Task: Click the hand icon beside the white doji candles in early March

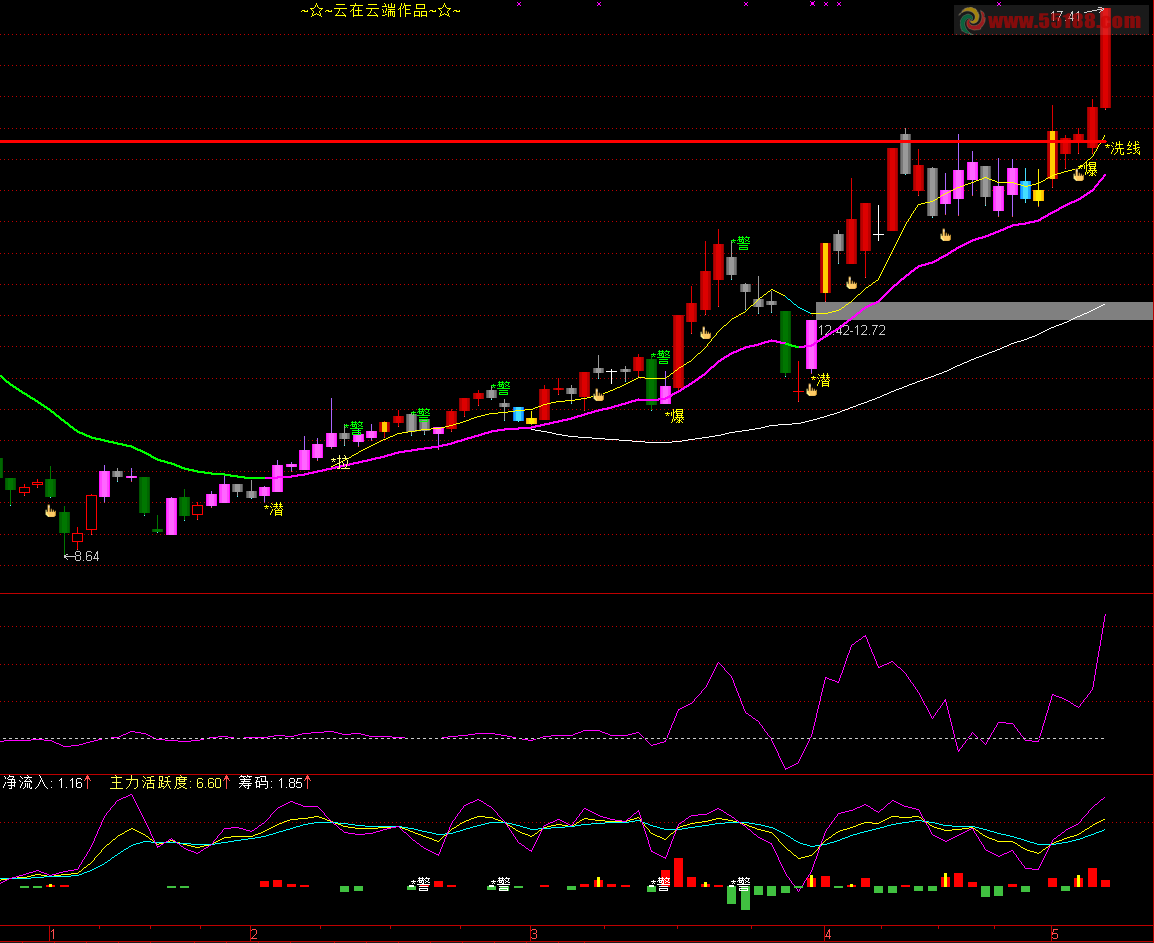Action: click(x=599, y=395)
